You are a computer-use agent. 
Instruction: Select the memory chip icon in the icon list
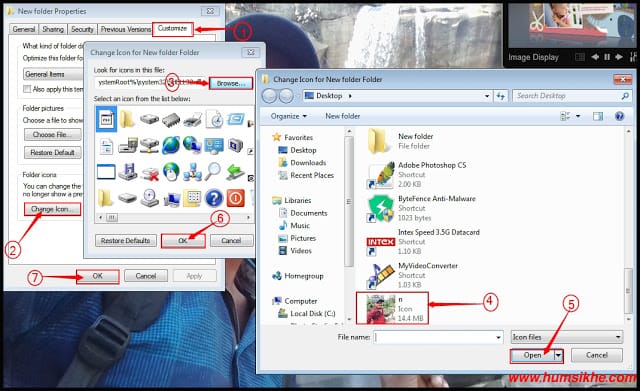[171, 120]
